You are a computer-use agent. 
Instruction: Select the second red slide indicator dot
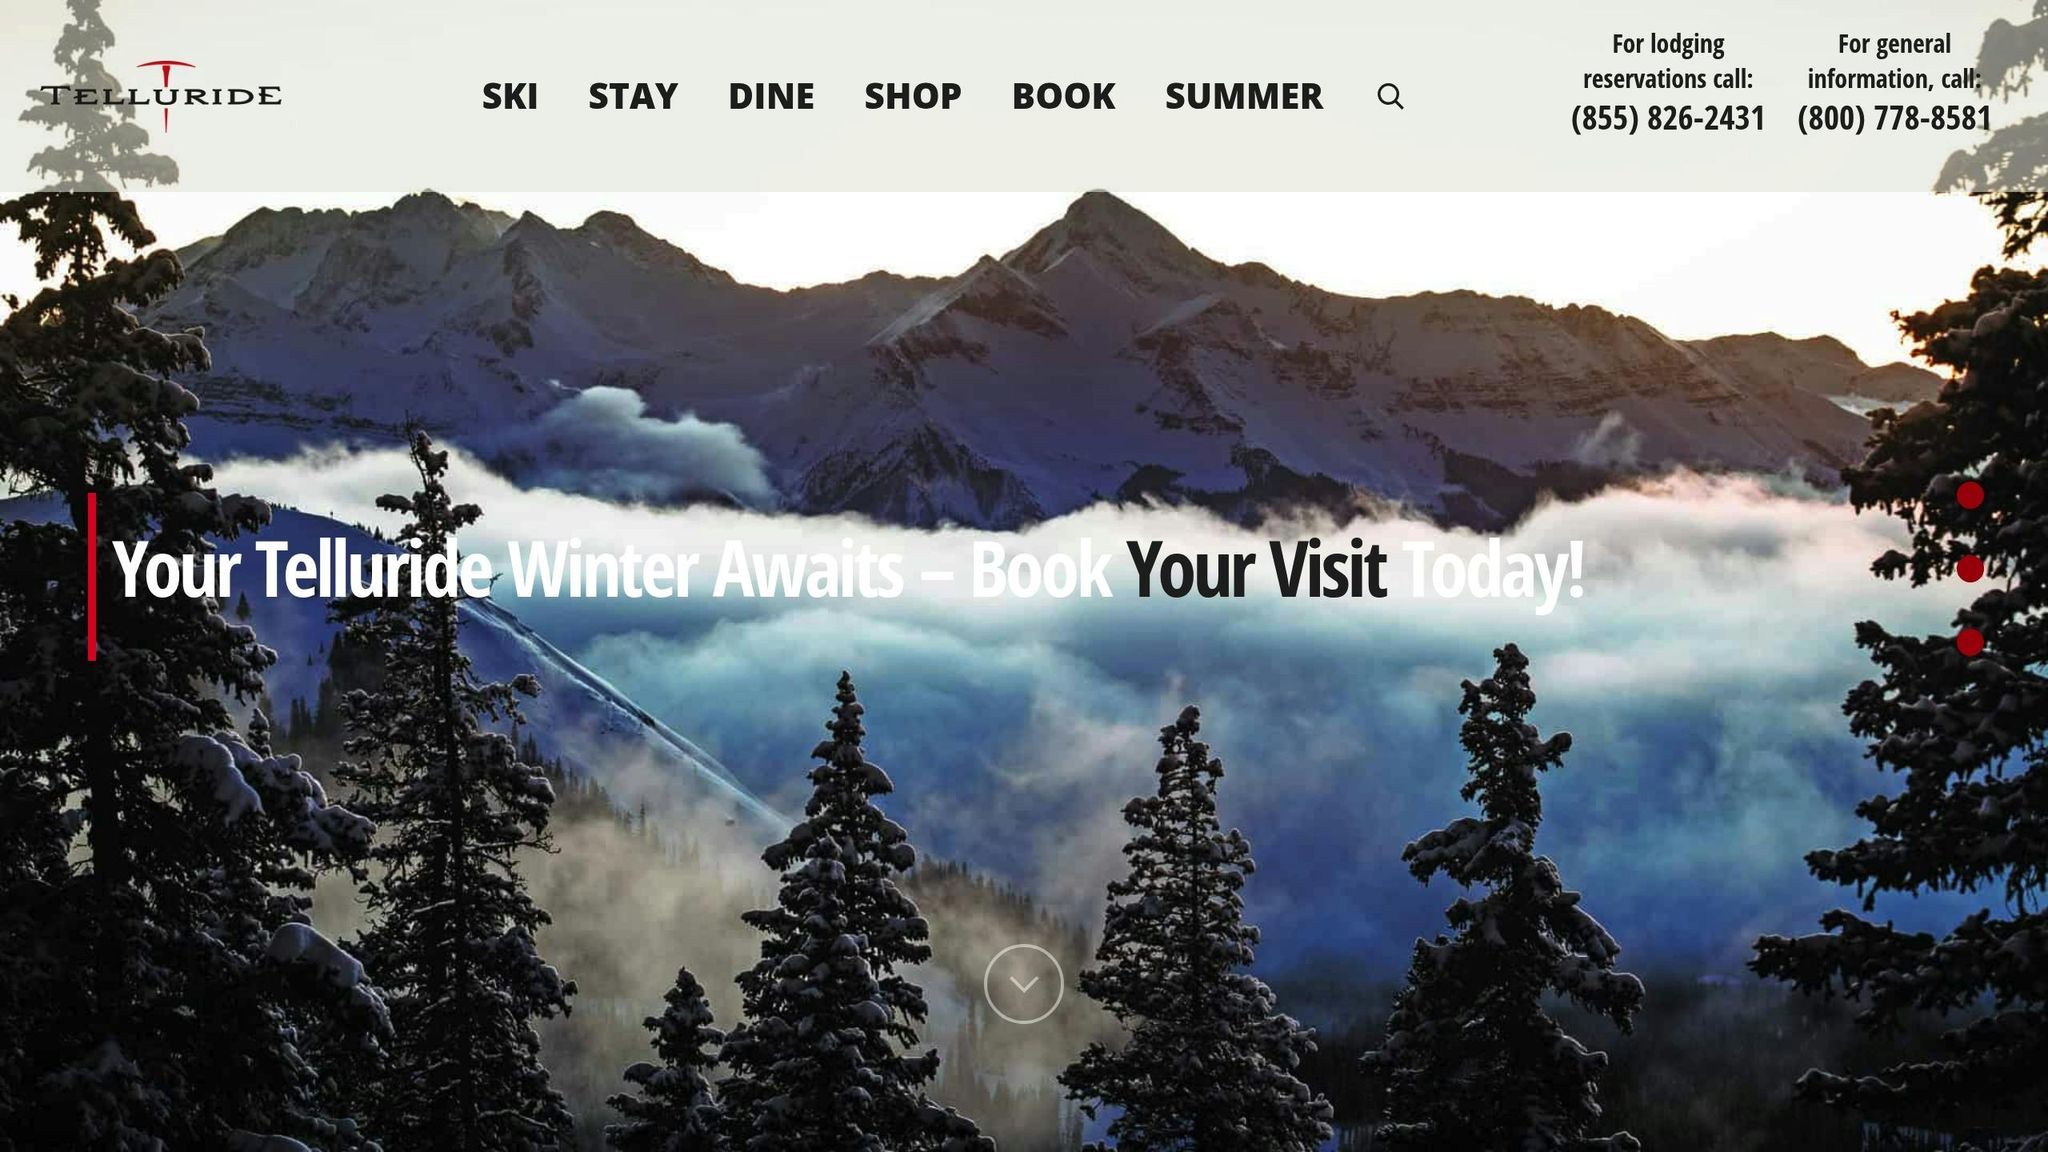1970,569
